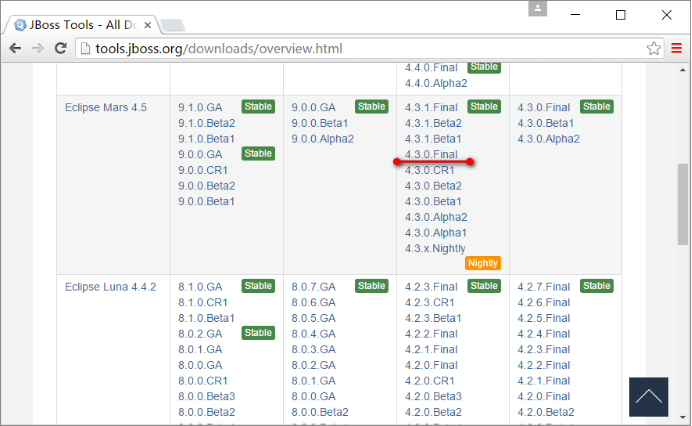Image resolution: width=692 pixels, height=426 pixels.
Task: Click the page info icon in address bar
Action: pyautogui.click(x=85, y=48)
